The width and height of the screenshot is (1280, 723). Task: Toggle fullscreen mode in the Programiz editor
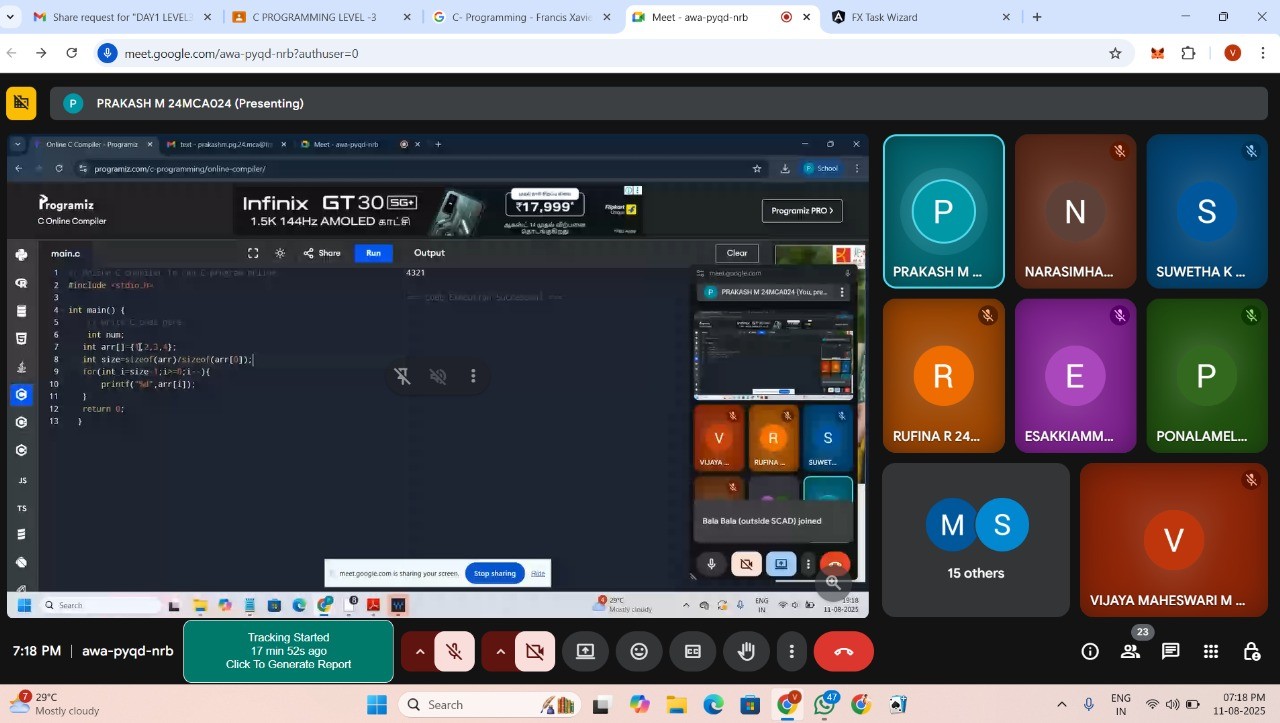click(x=253, y=253)
